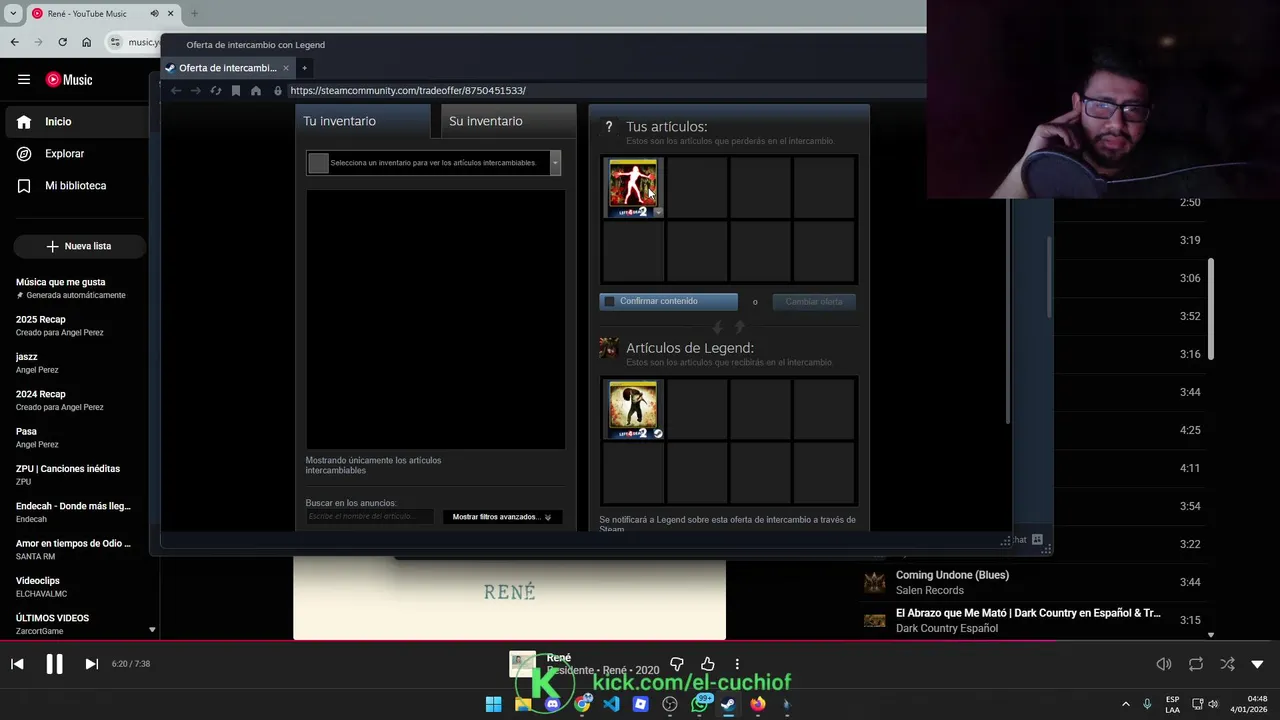Click the Steam browser bookmark icon

[236, 91]
